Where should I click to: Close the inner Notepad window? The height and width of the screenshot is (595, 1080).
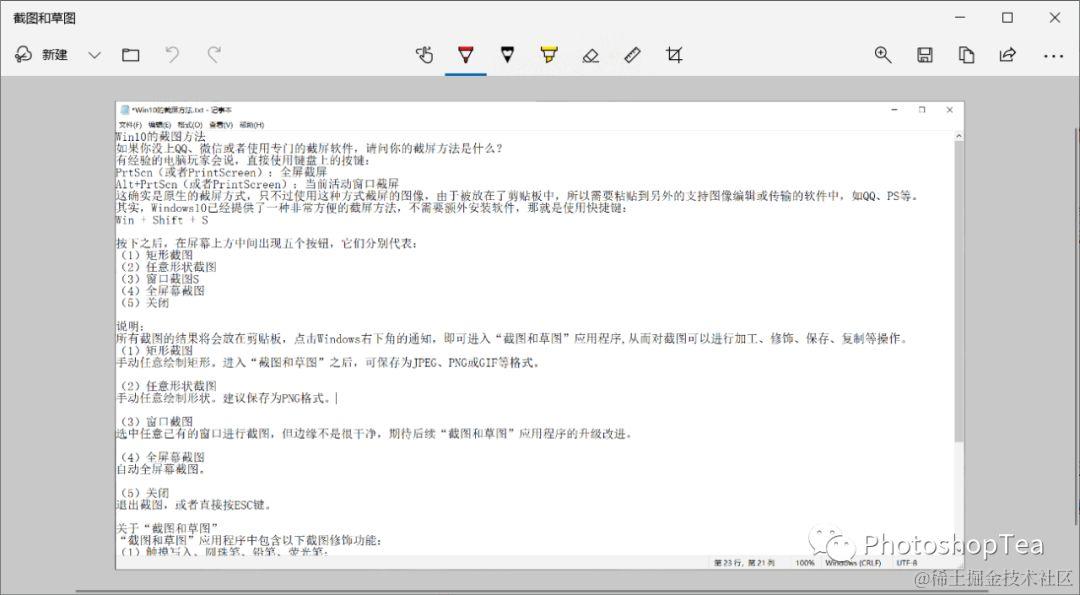point(950,109)
